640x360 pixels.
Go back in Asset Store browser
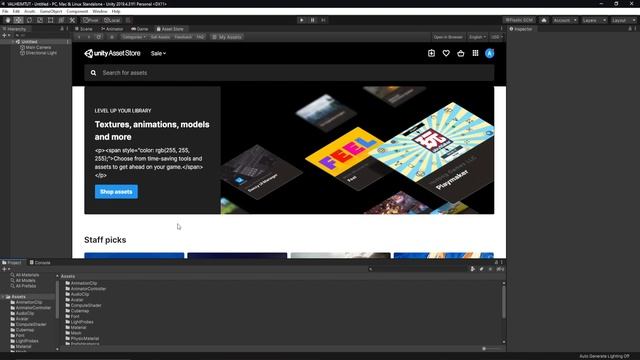[79, 37]
